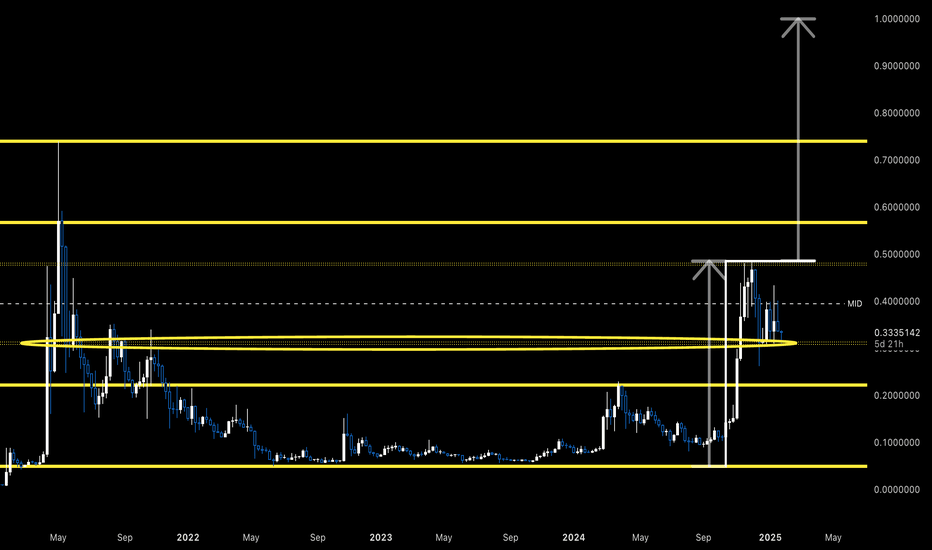
Task: Select the 0.2000000 price axis label
Action: (x=897, y=395)
